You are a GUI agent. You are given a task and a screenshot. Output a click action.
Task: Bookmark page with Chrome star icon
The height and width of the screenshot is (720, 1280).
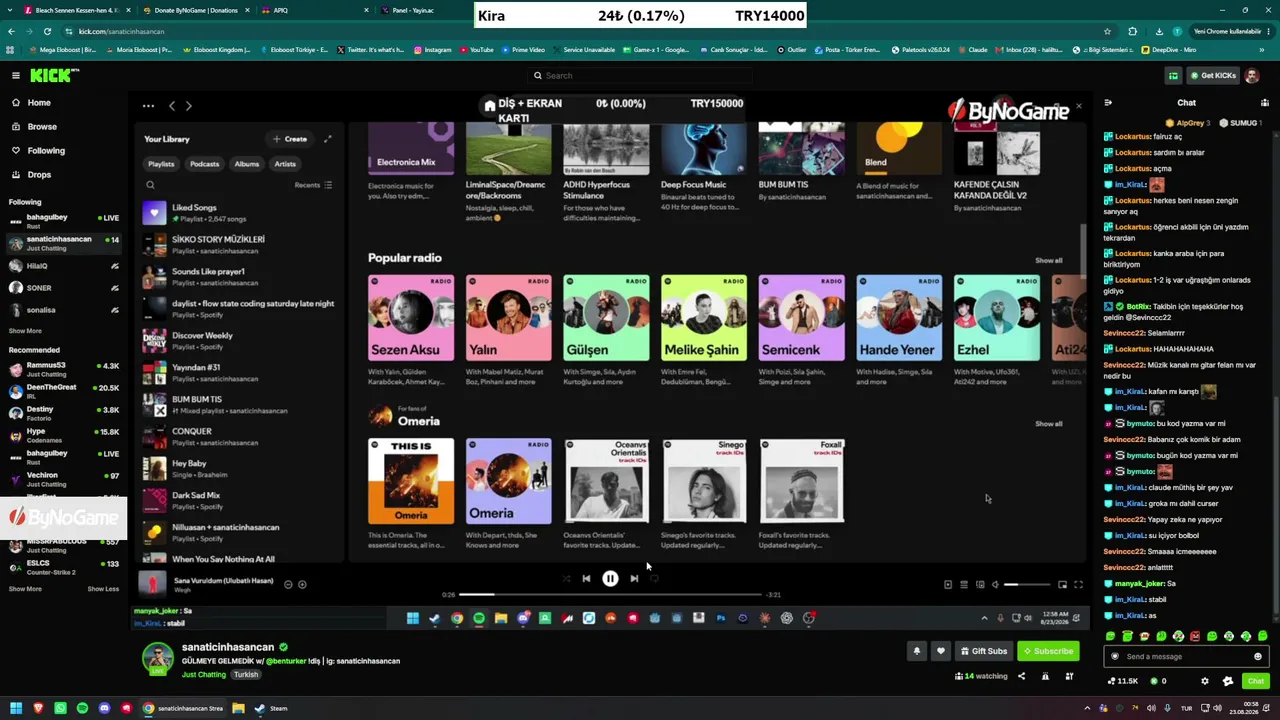point(1107,31)
